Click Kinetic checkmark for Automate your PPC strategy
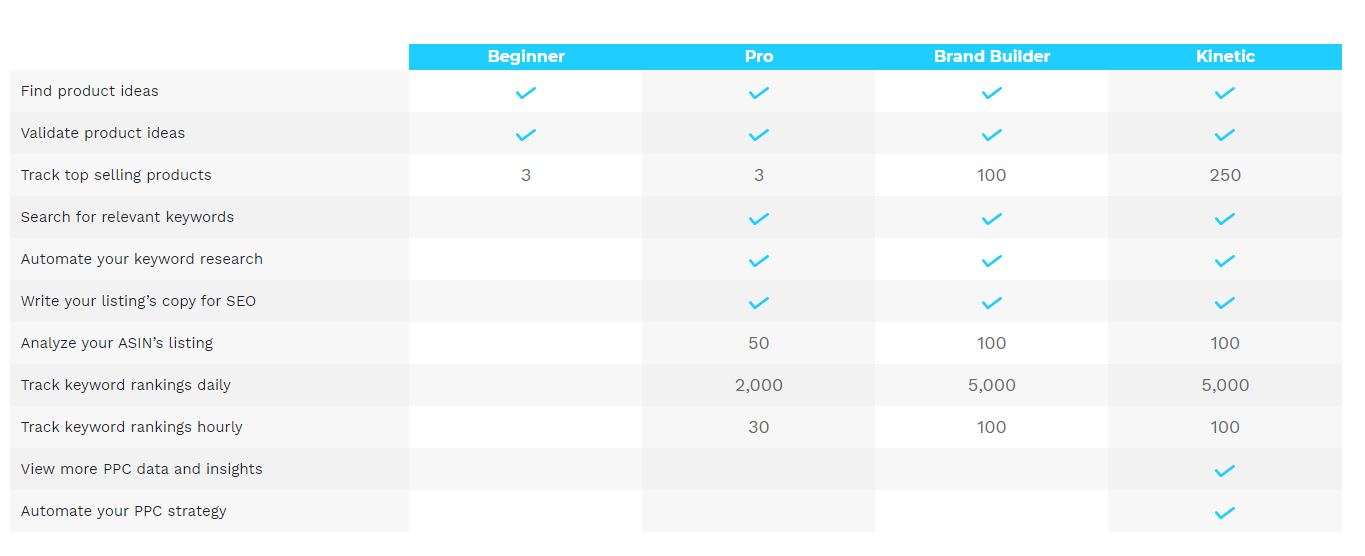The height and width of the screenshot is (556, 1365). pyautogui.click(x=1224, y=513)
